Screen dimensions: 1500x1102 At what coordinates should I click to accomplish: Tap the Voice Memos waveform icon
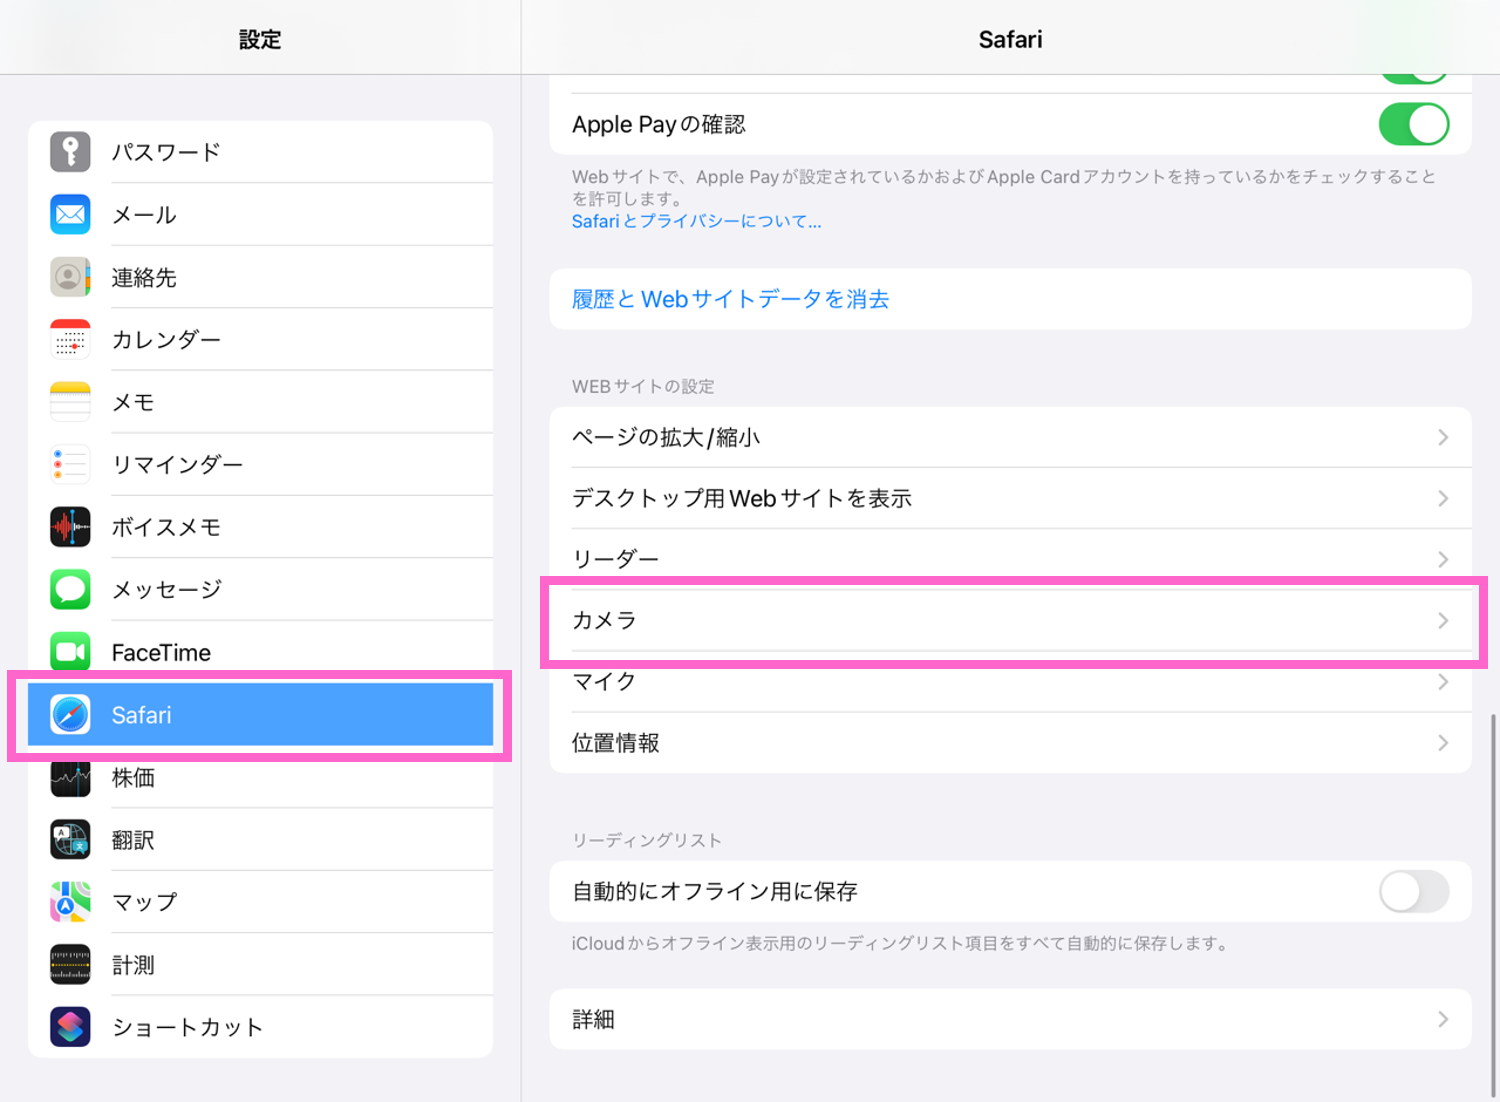click(x=70, y=527)
